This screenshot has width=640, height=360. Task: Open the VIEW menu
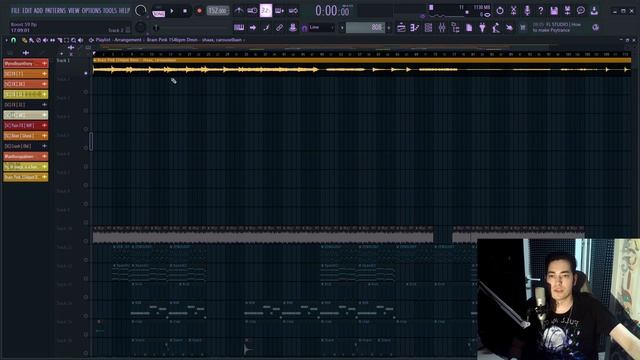[x=74, y=11]
